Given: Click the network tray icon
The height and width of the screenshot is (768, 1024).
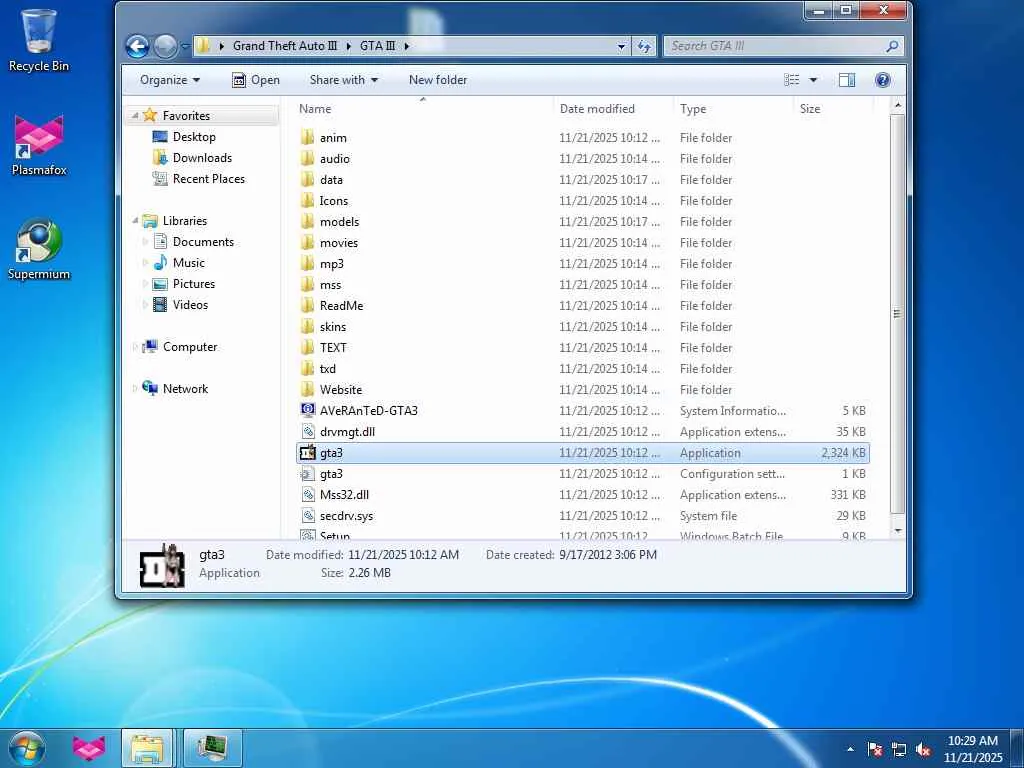Looking at the screenshot, I should click(x=899, y=749).
